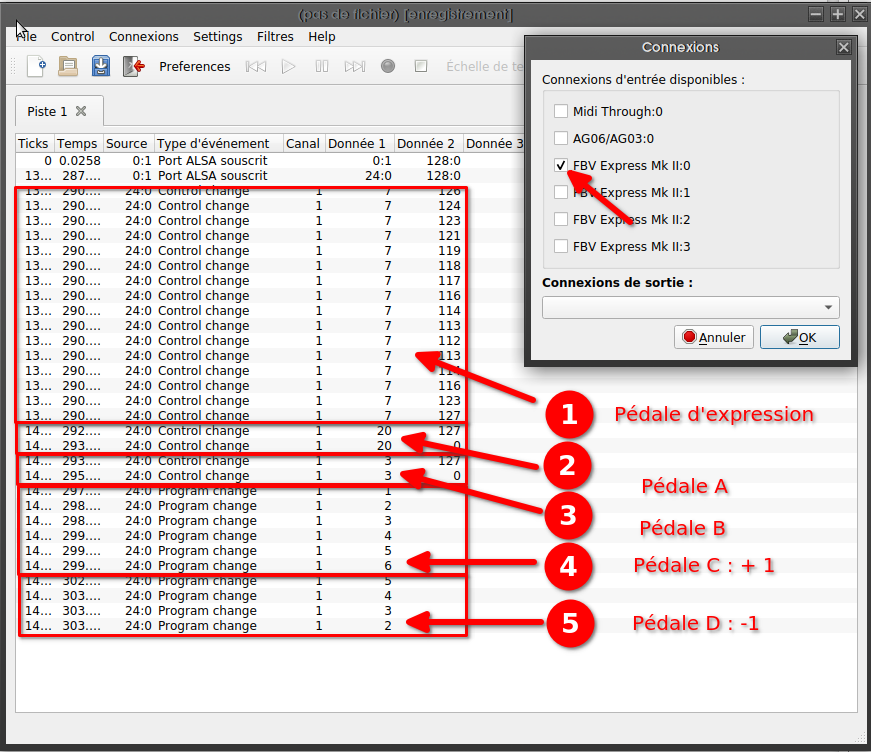This screenshot has width=871, height=752.
Task: Open Preferences from the toolbar
Action: 194,67
